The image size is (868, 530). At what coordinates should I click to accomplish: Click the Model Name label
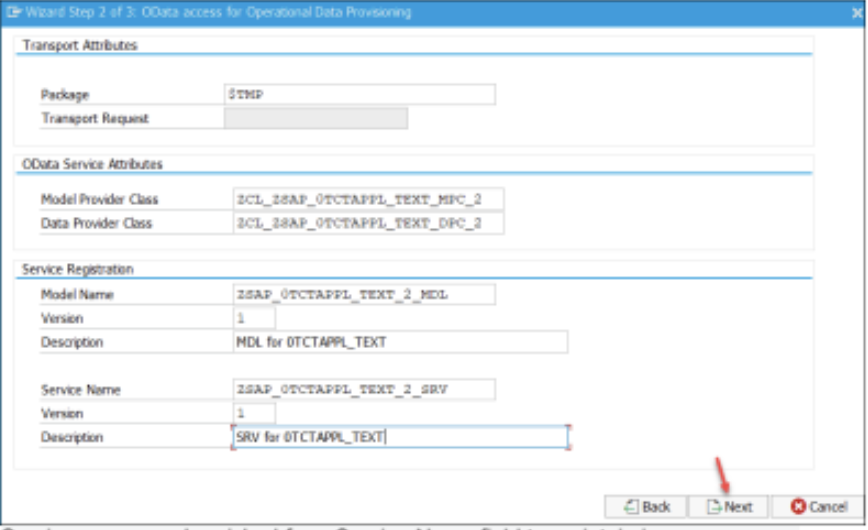(77, 295)
